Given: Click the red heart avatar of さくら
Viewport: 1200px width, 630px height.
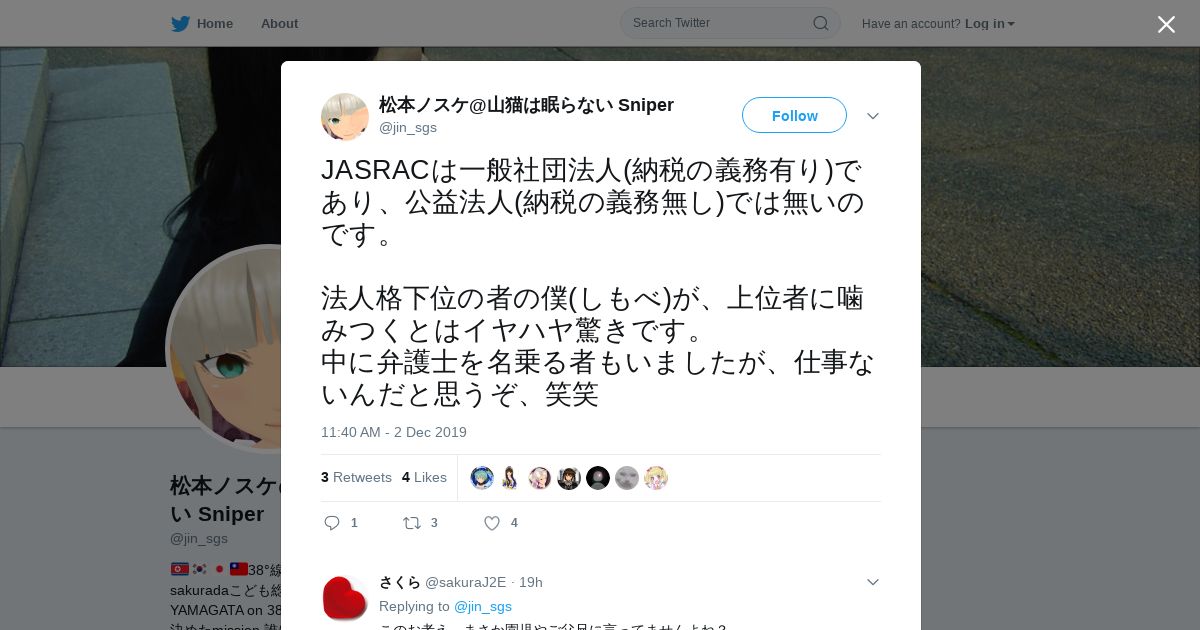Looking at the screenshot, I should coord(345,598).
